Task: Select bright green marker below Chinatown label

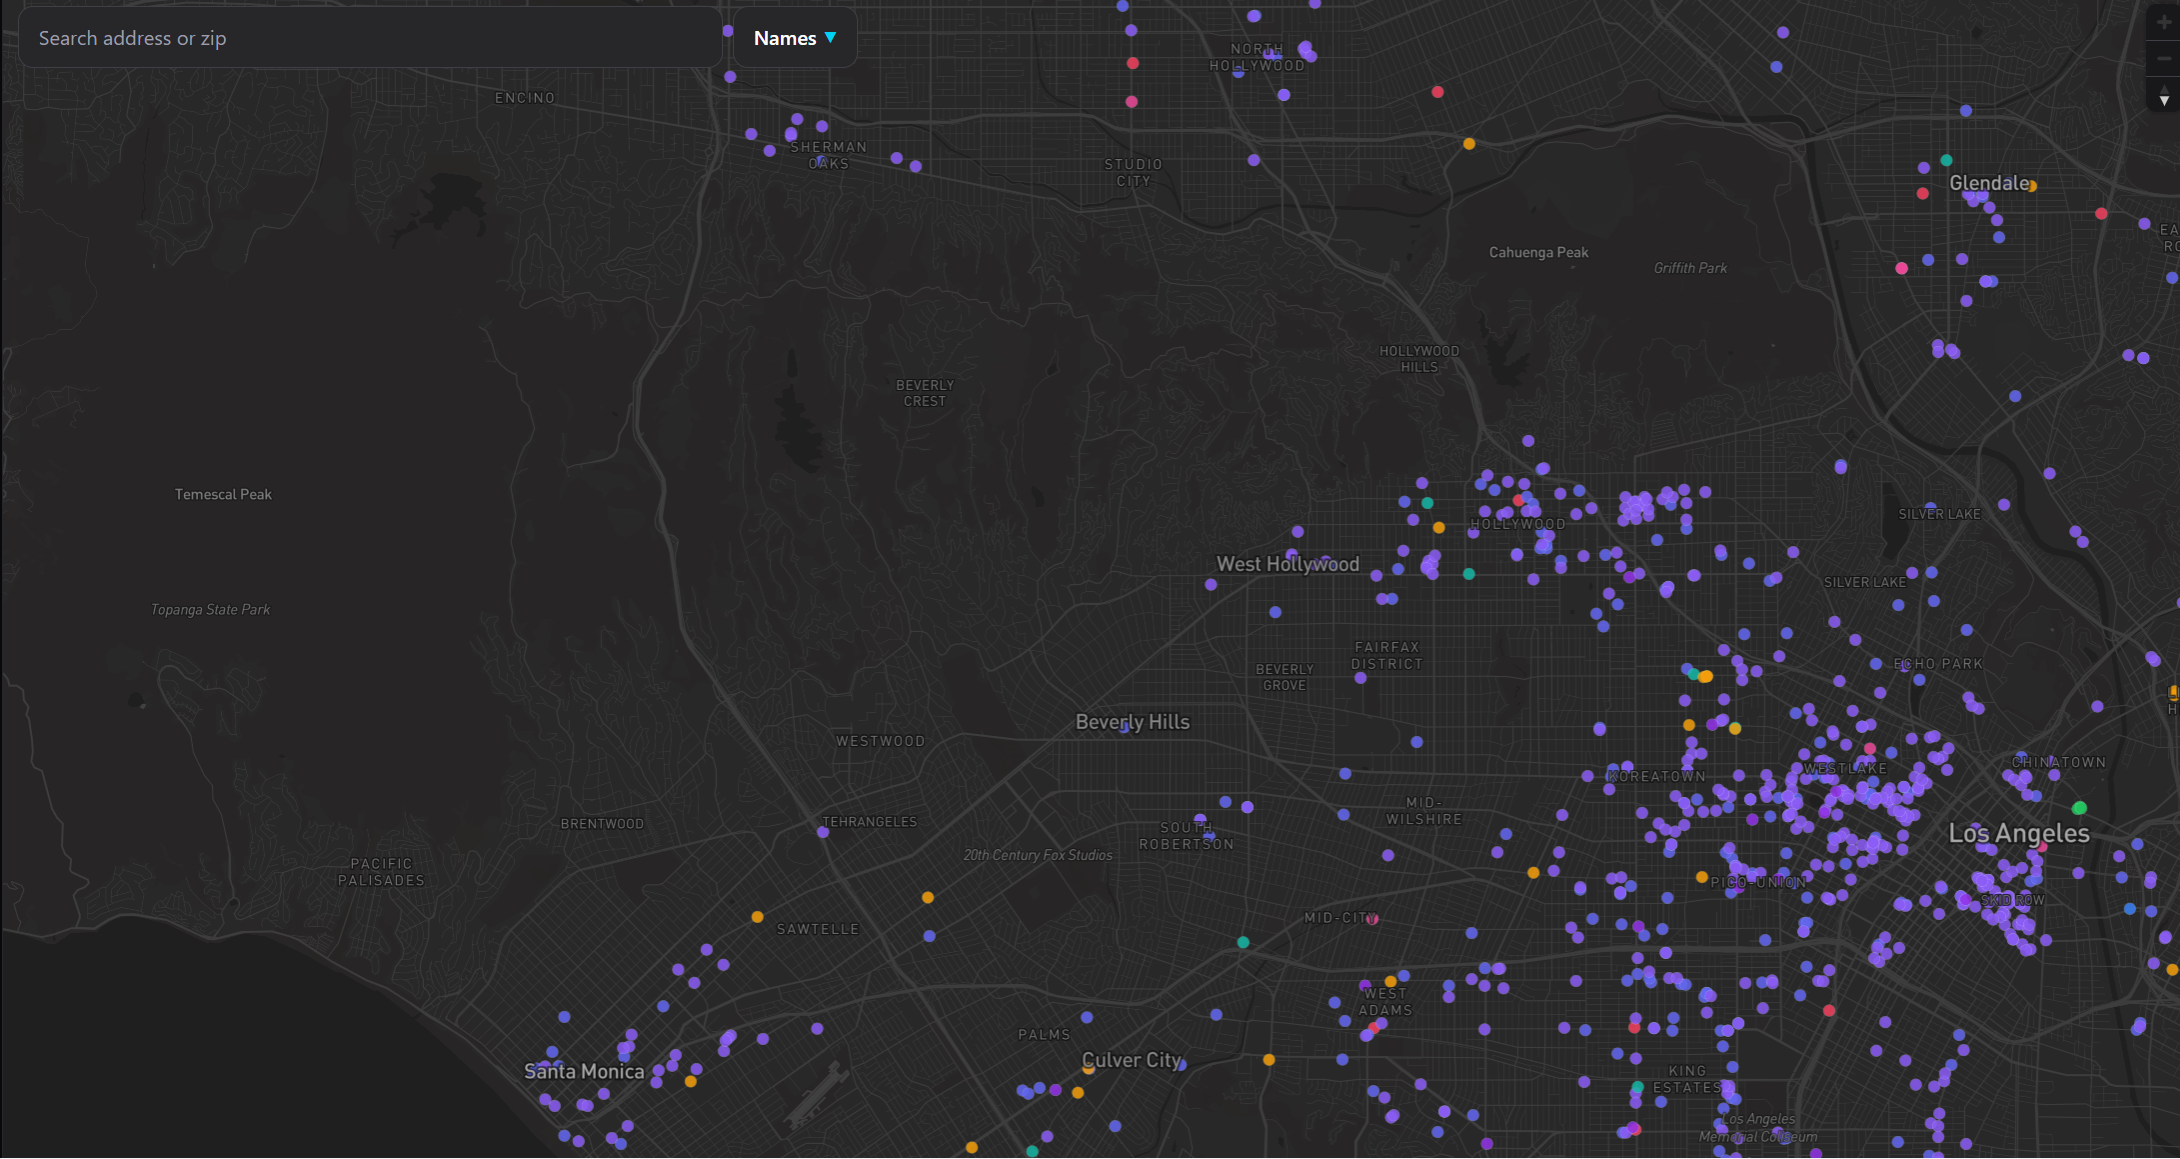Action: (2079, 808)
